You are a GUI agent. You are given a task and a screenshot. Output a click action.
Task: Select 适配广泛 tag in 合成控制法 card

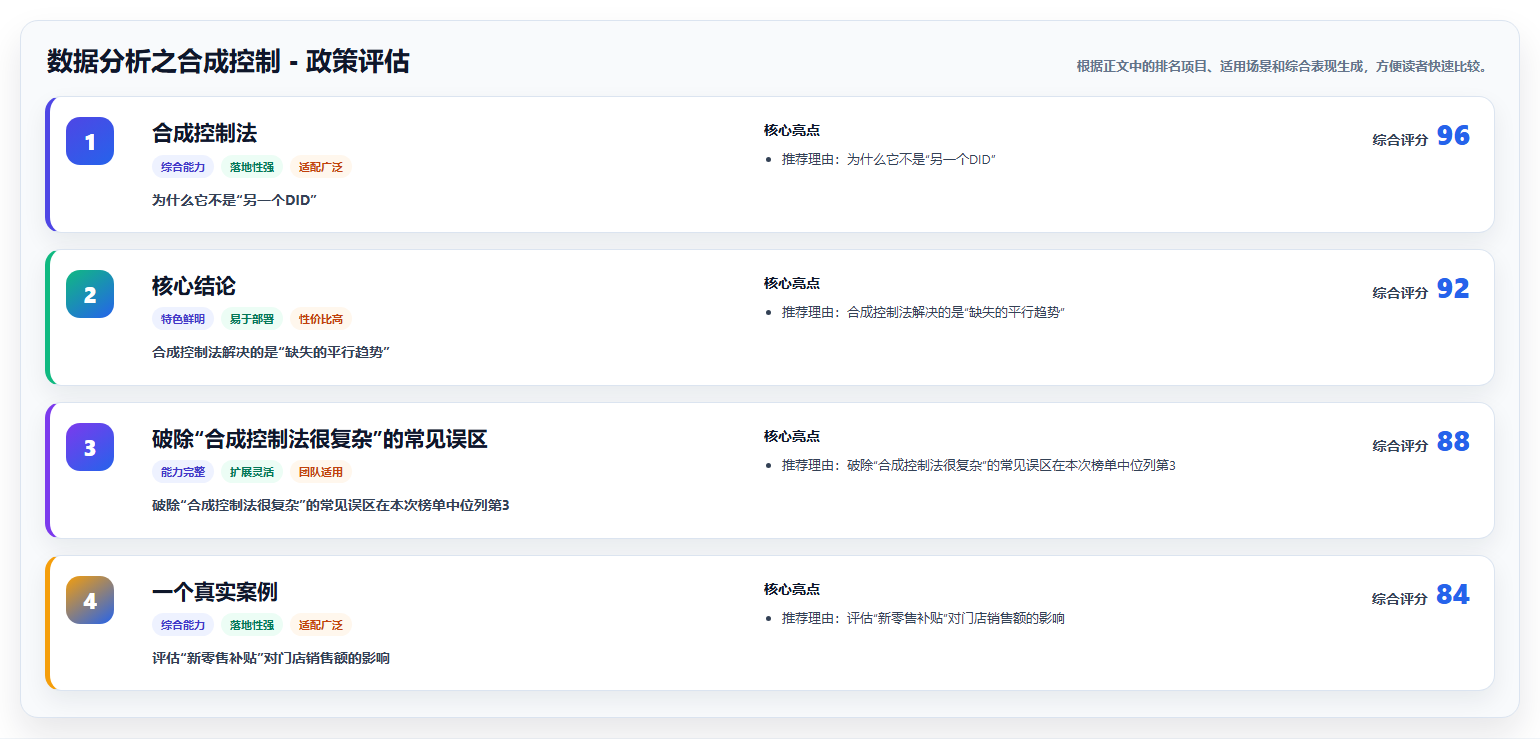click(321, 167)
